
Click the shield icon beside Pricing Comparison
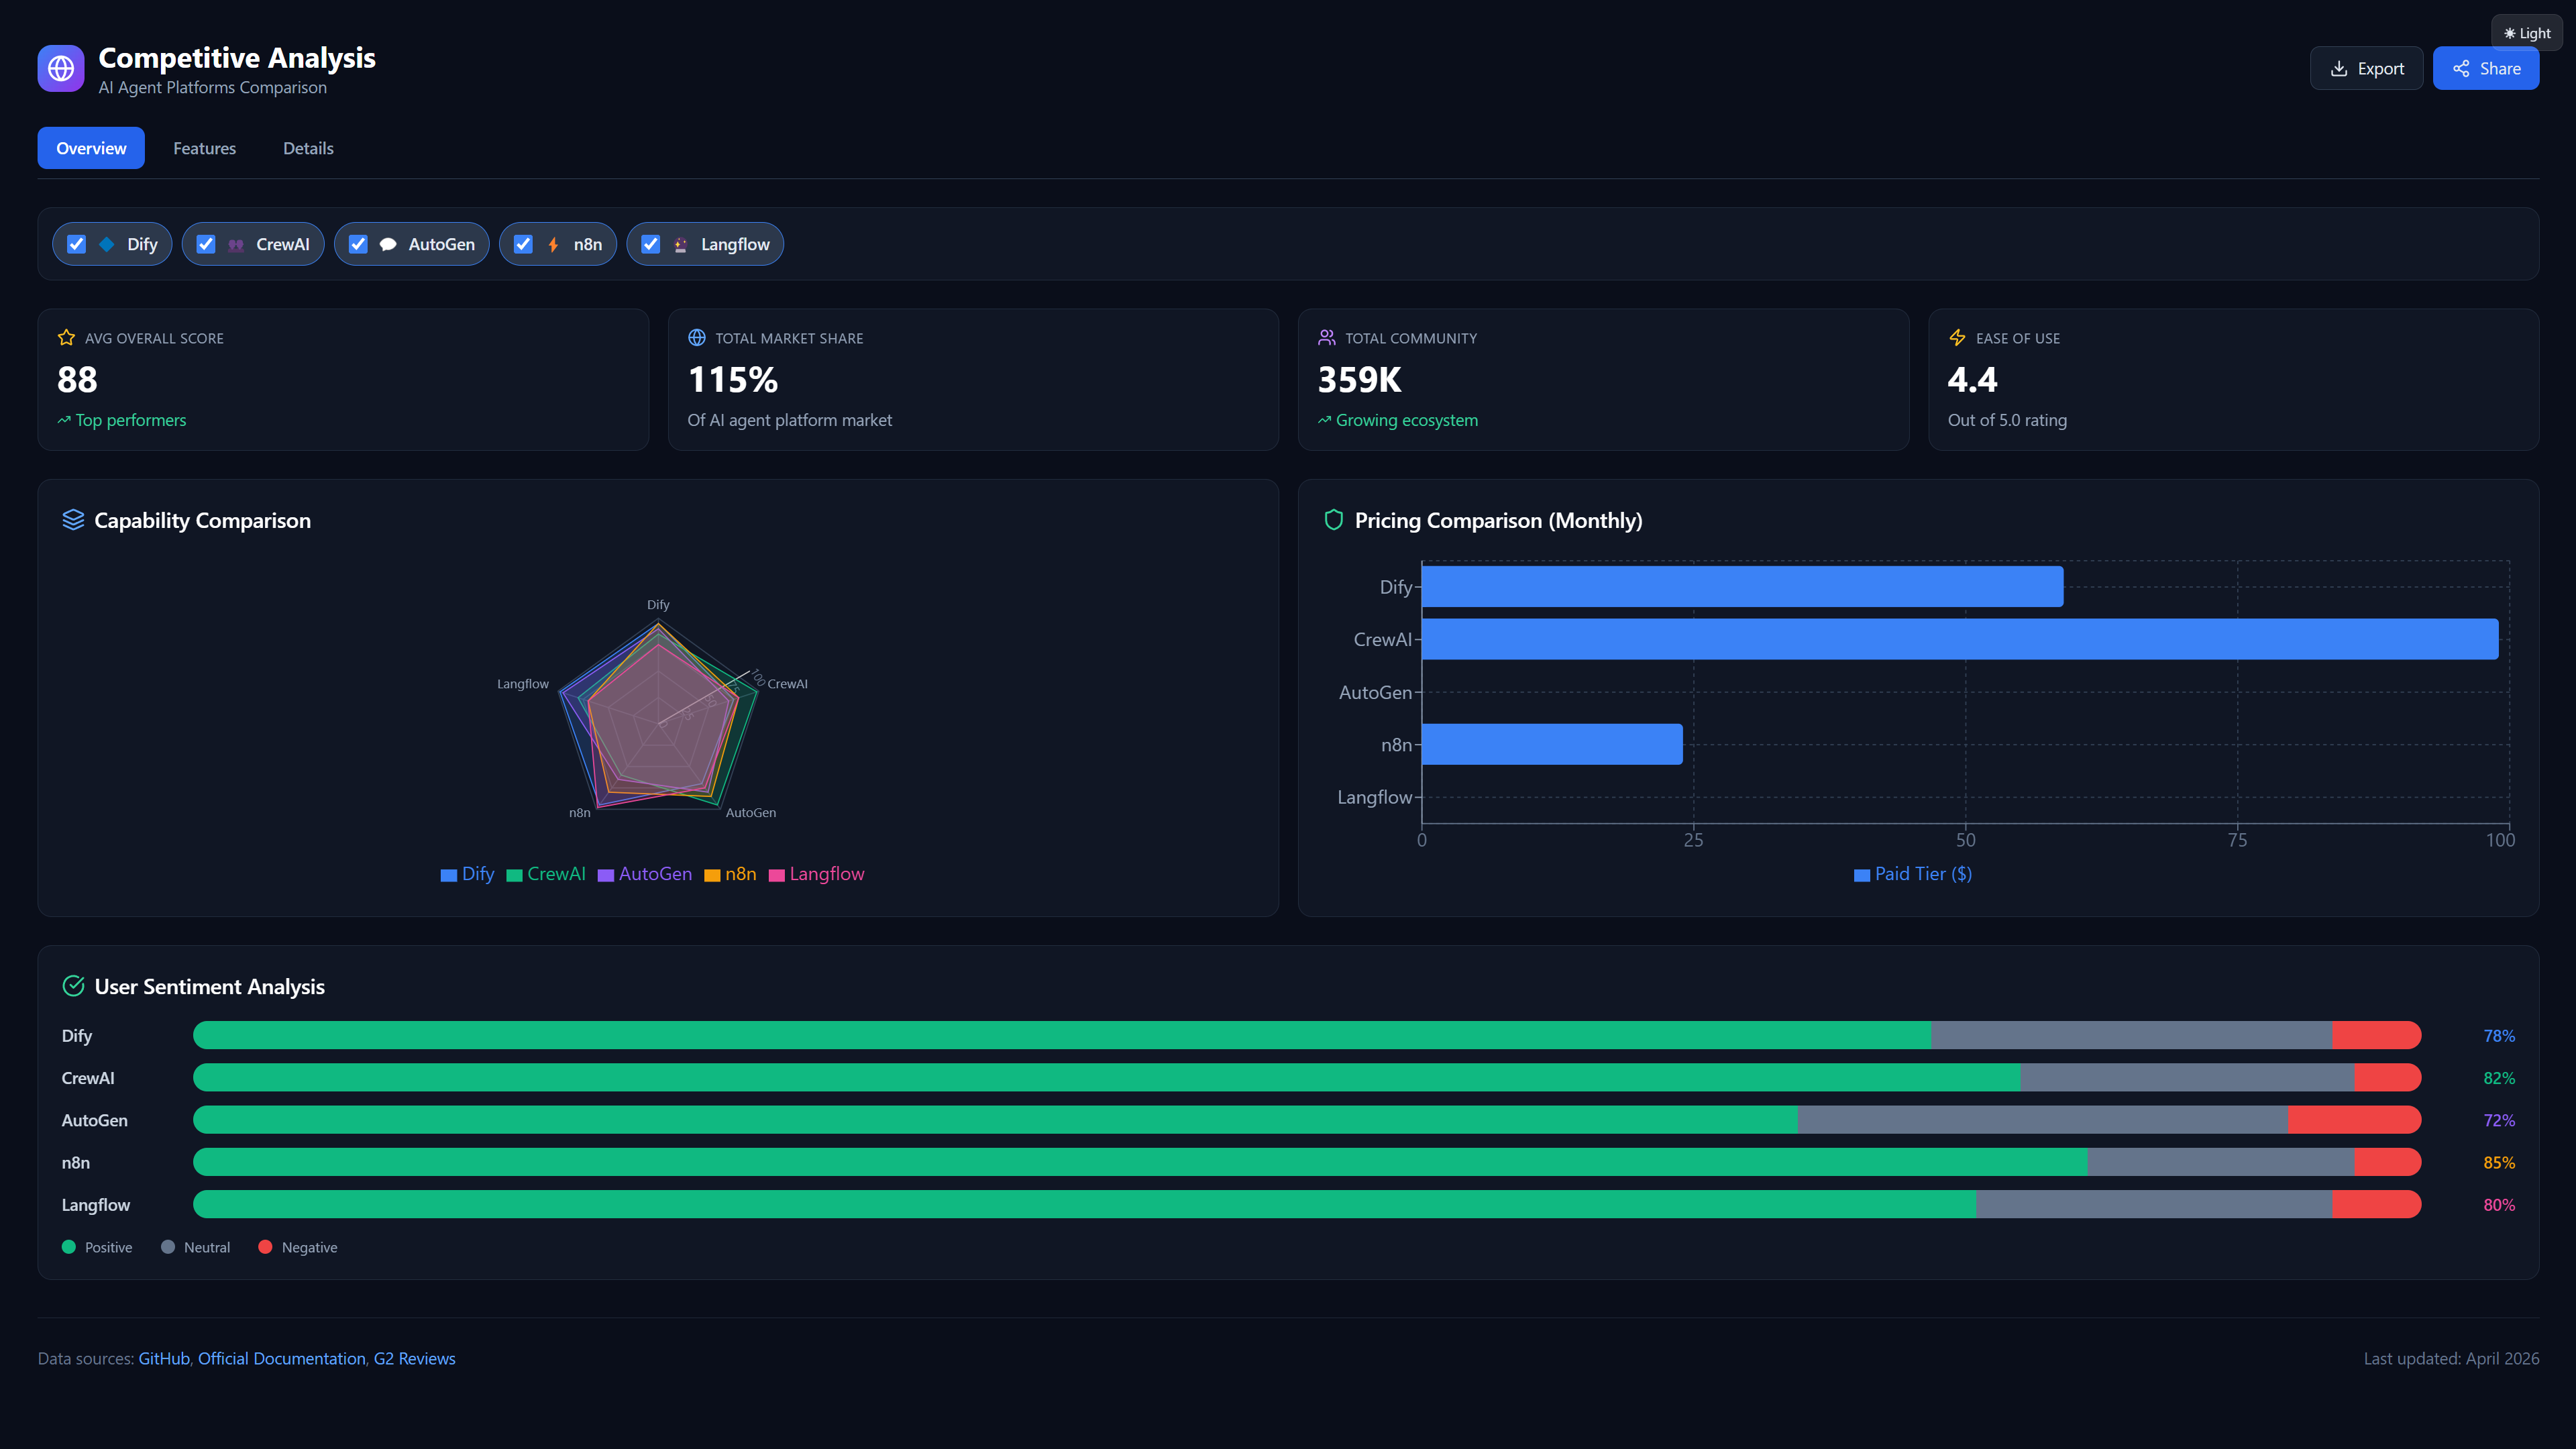click(x=1332, y=519)
